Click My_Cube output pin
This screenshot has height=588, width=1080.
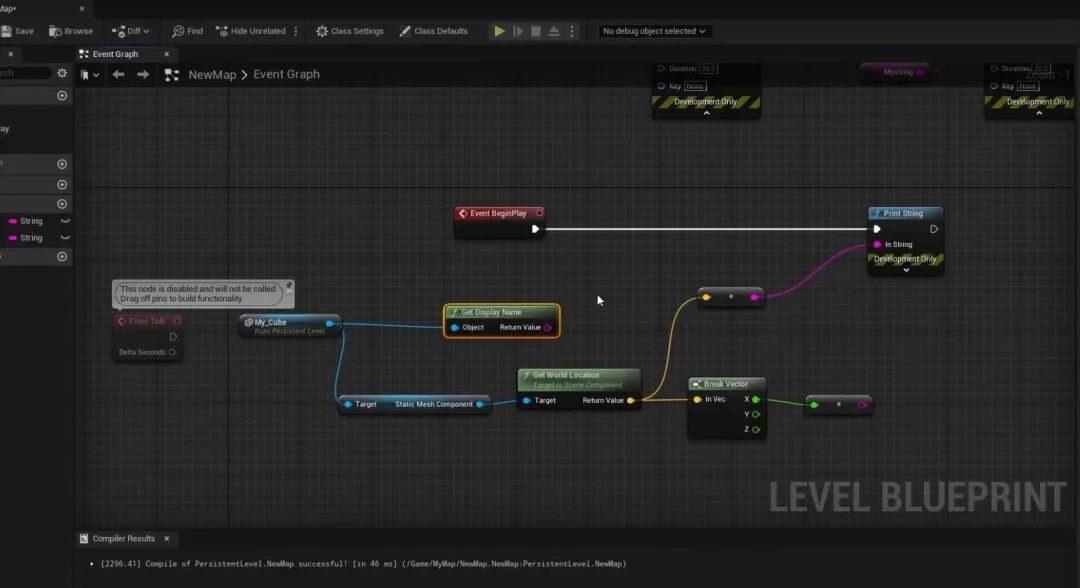tap(329, 323)
